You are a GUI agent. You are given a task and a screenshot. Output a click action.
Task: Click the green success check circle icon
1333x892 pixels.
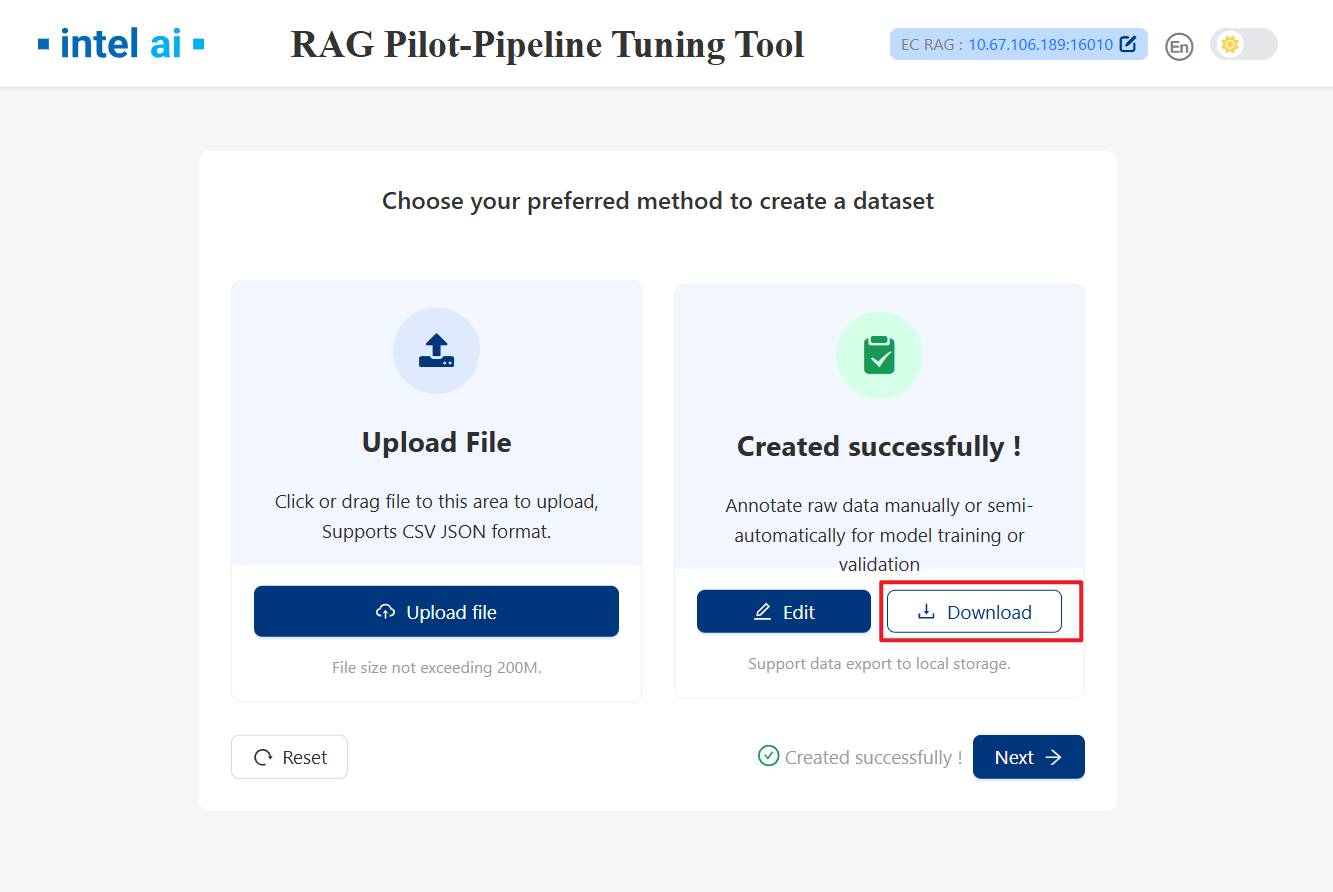coord(768,756)
